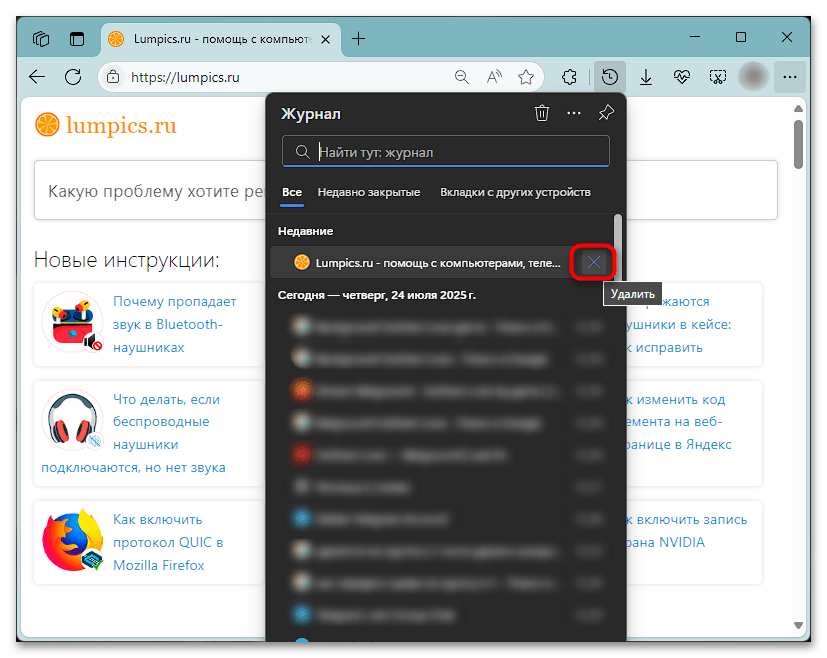
Task: Switch to the 'Недавно закрытые' tab
Action: [368, 192]
